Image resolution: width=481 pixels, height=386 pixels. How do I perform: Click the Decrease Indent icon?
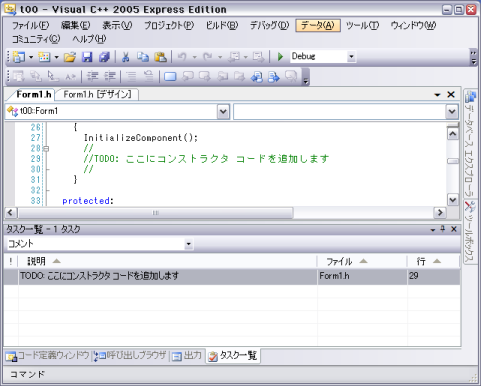[x=92, y=77]
